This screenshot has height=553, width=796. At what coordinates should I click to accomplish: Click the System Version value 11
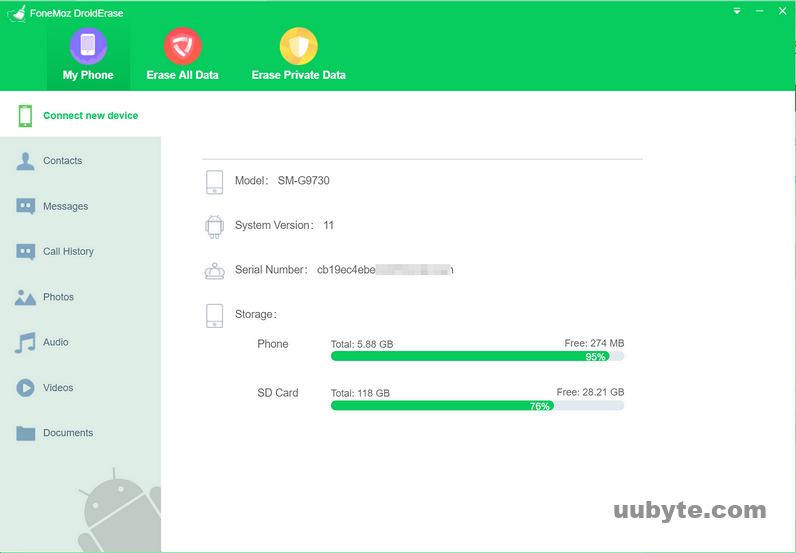pyautogui.click(x=328, y=225)
